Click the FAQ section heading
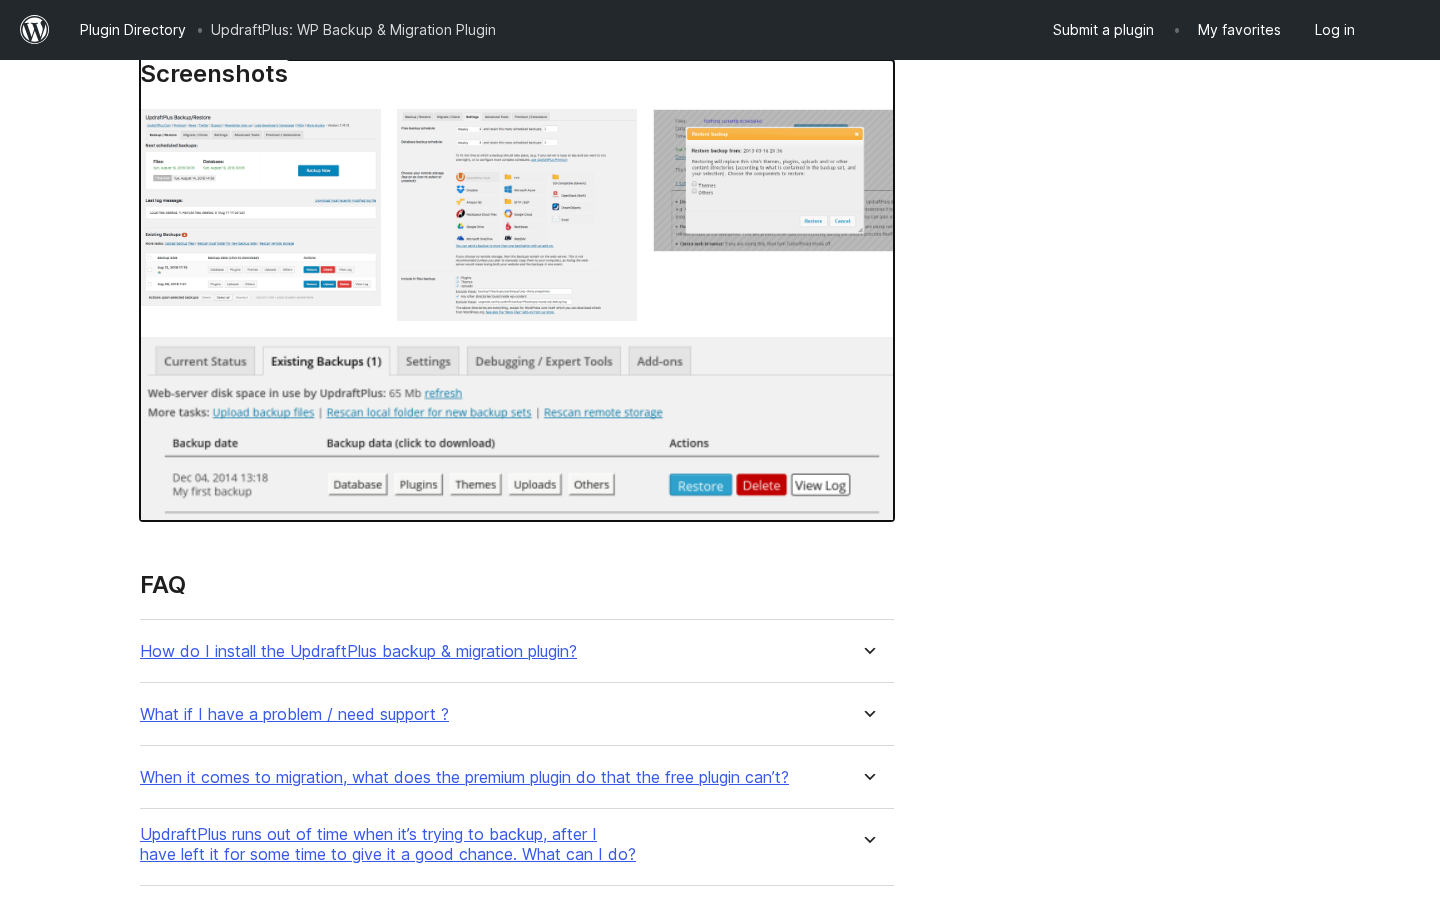The height and width of the screenshot is (900, 1440). point(163,585)
